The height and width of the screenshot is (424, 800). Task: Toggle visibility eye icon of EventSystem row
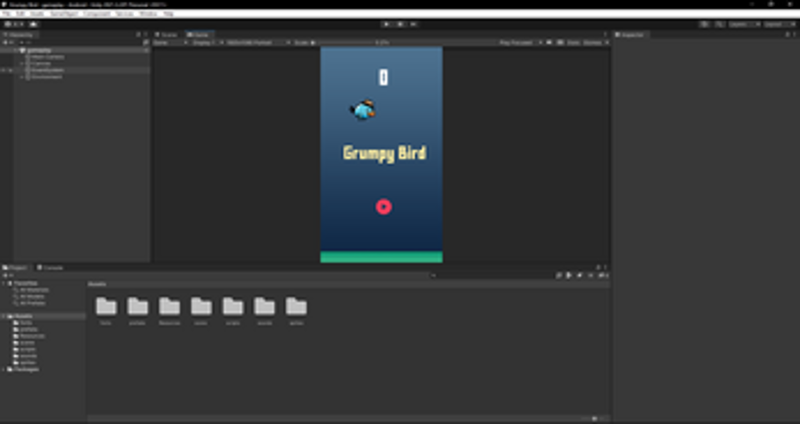tap(4, 70)
